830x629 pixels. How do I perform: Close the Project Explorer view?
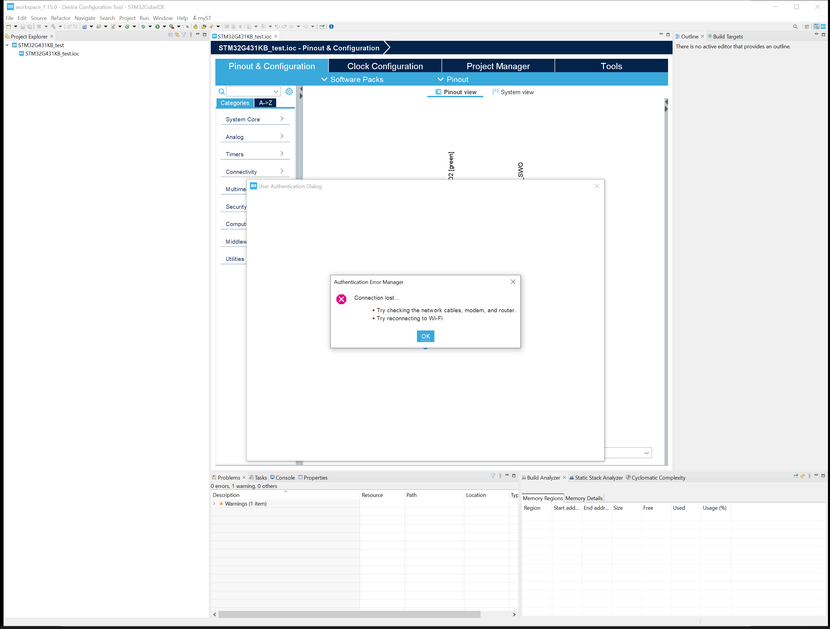click(51, 37)
